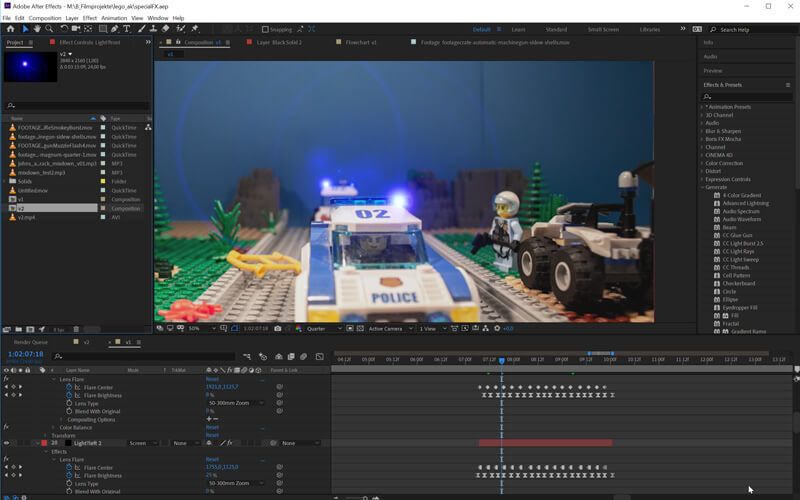Select the Selection arrow tool
This screenshot has height=500, width=800.
[26, 29]
